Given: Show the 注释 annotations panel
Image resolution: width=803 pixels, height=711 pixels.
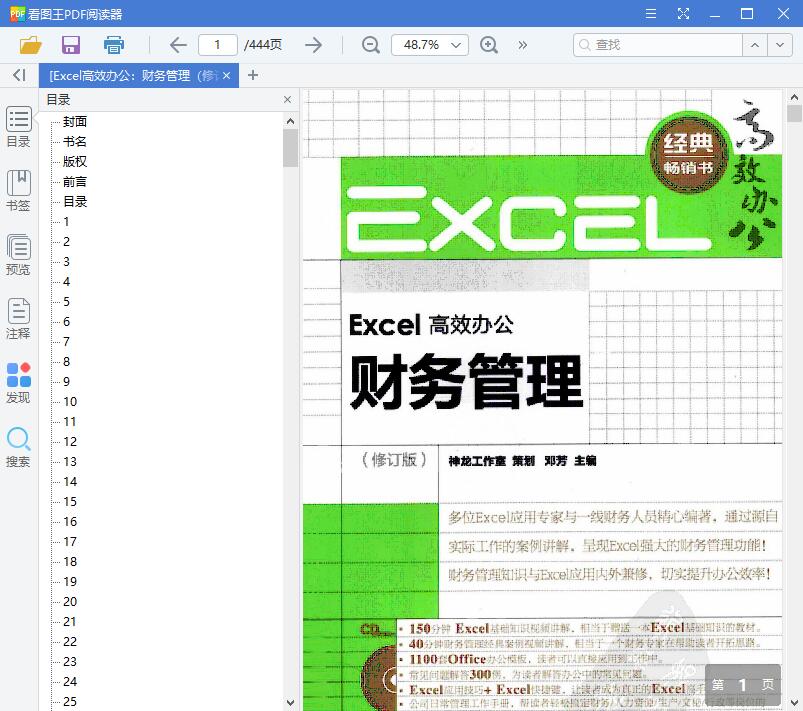Looking at the screenshot, I should 18,320.
